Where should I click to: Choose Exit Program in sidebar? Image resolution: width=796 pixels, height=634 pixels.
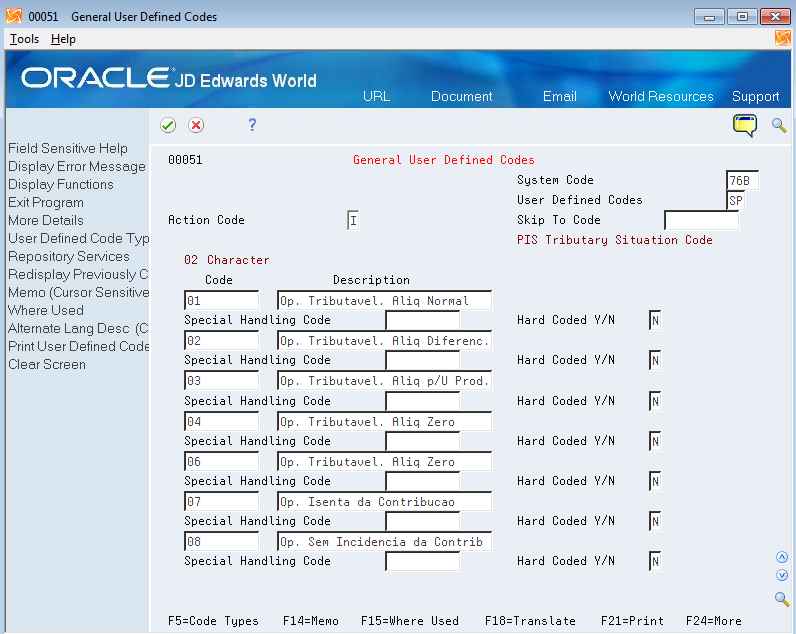46,203
